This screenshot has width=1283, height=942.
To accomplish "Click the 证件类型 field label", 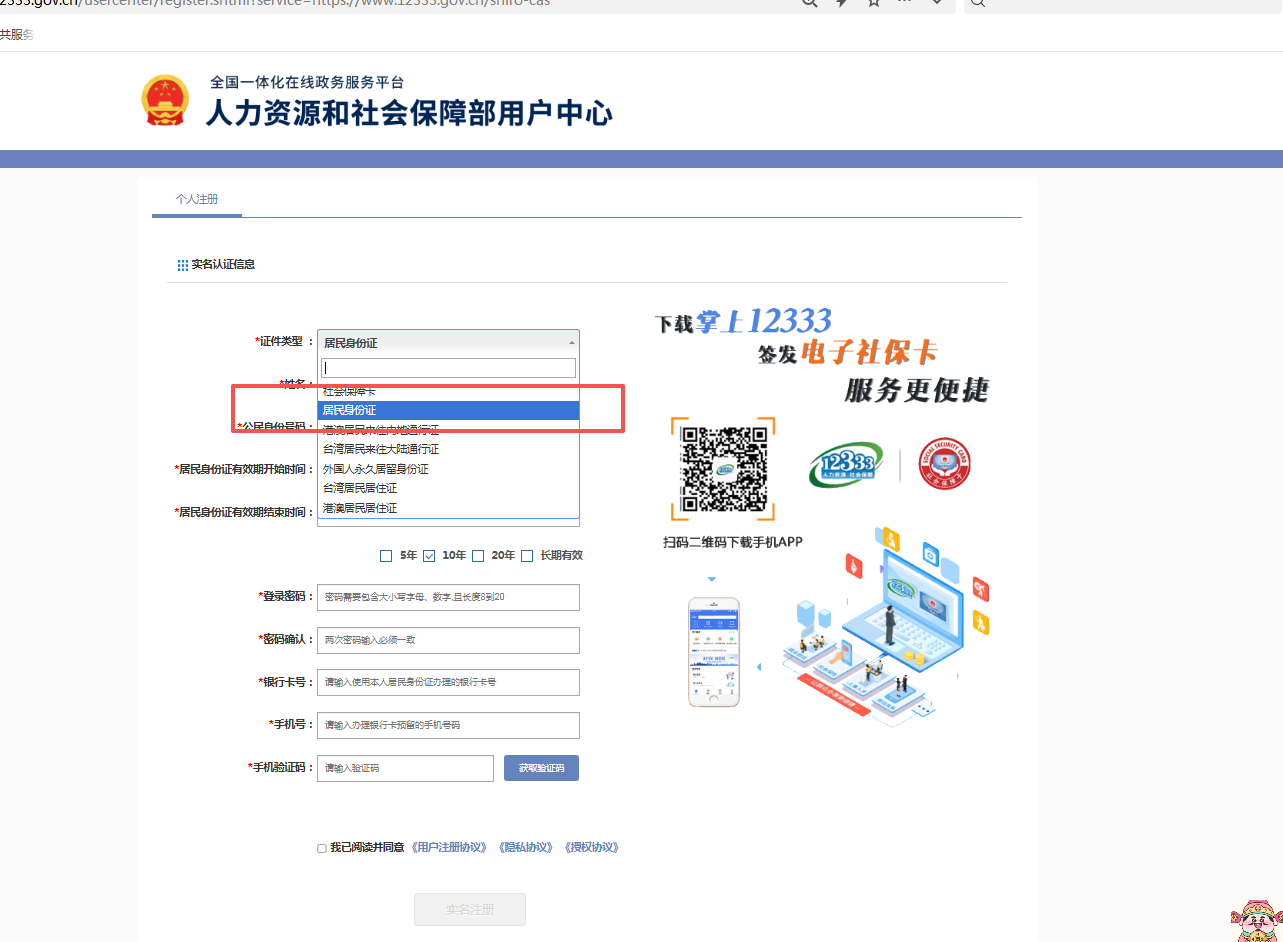I will pos(284,342).
